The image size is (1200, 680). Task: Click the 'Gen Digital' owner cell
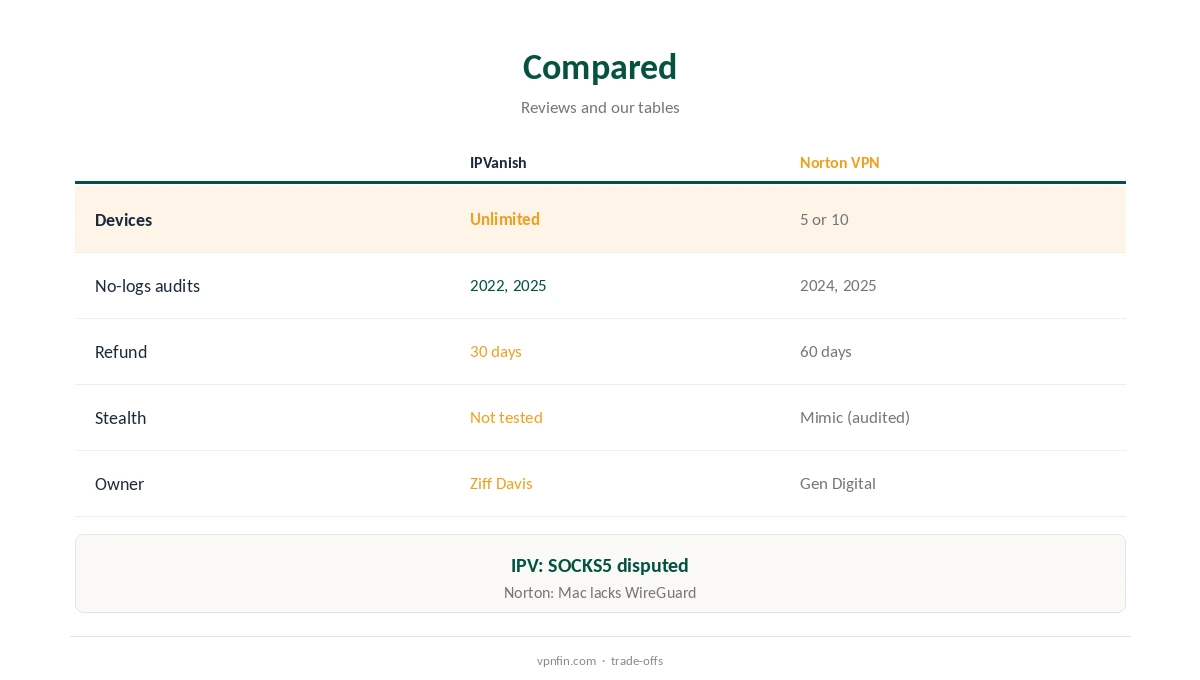point(838,483)
